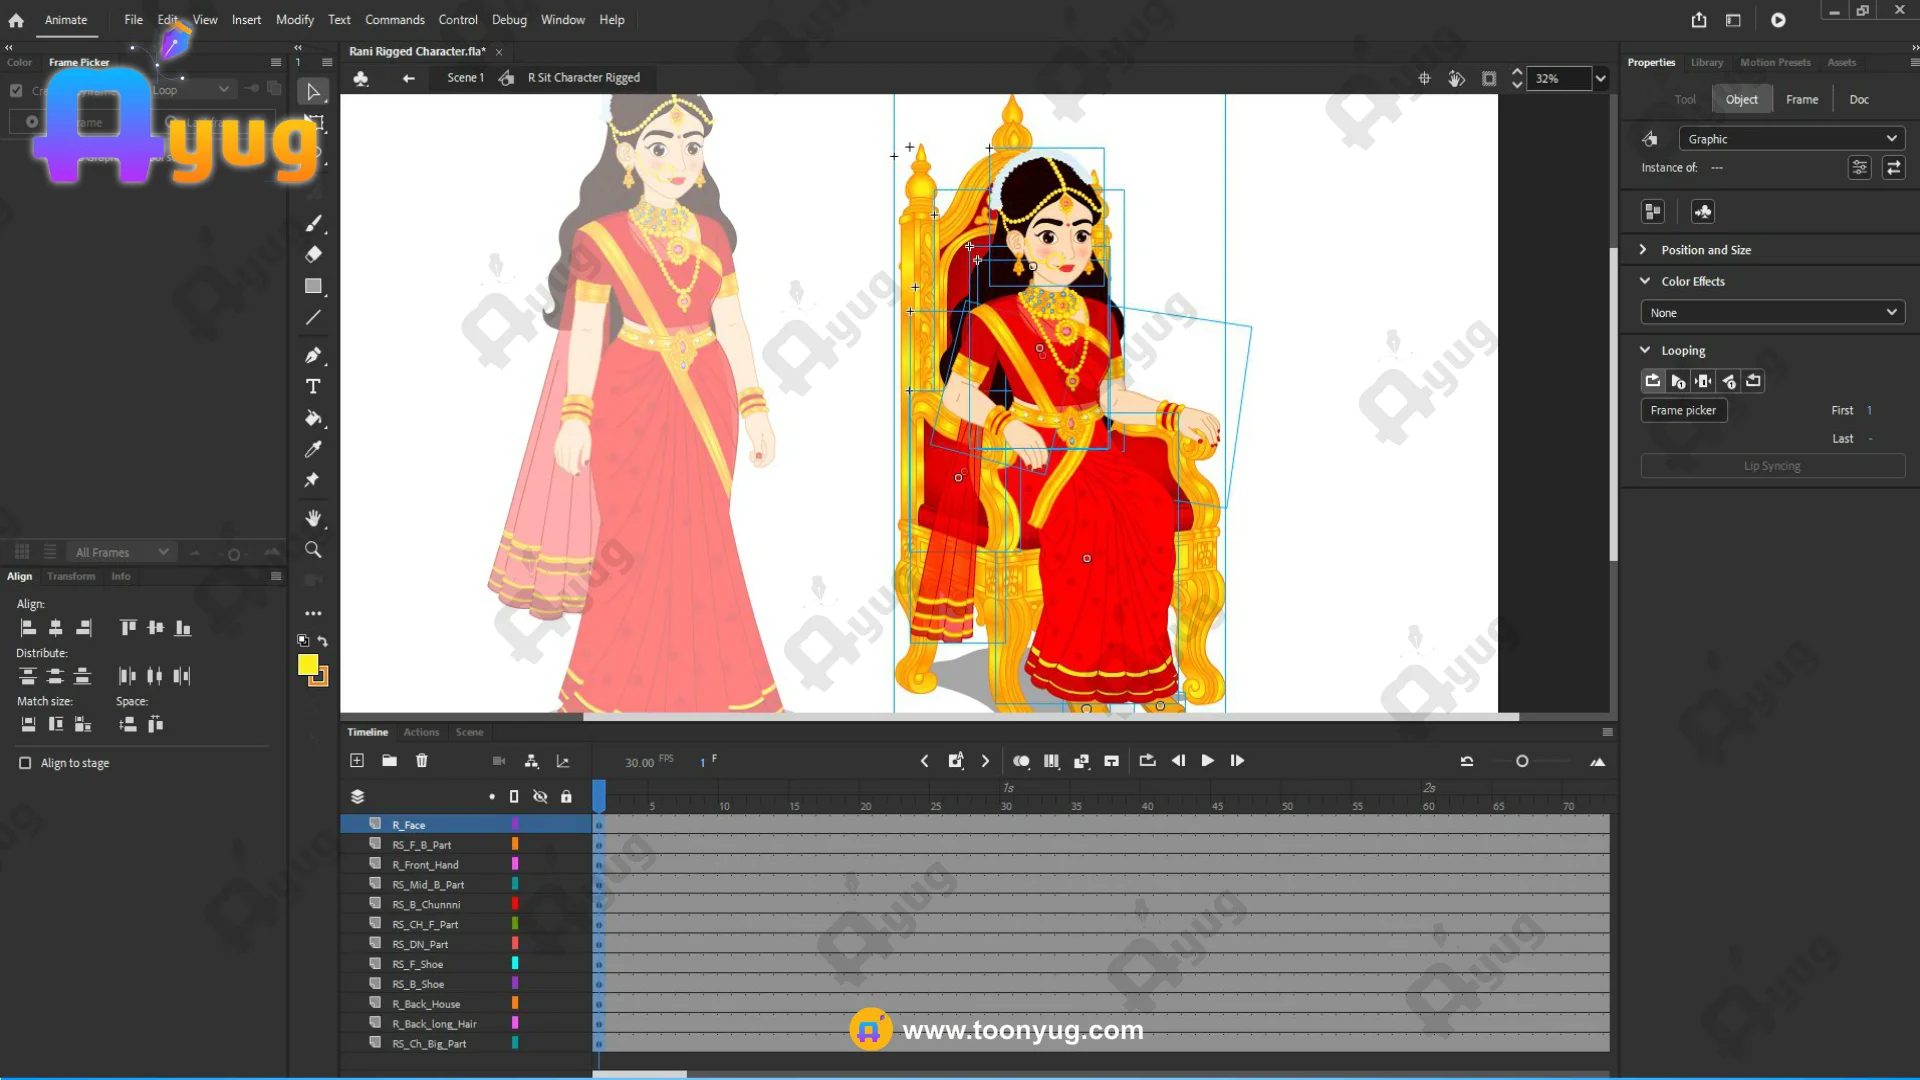Select the Hand tool

coord(313,518)
